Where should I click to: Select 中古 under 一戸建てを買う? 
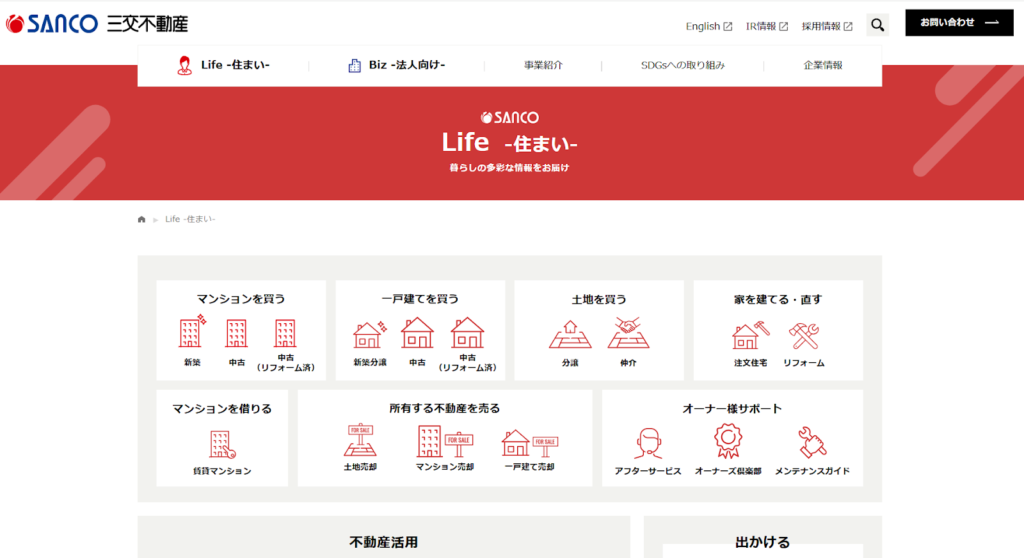(417, 342)
